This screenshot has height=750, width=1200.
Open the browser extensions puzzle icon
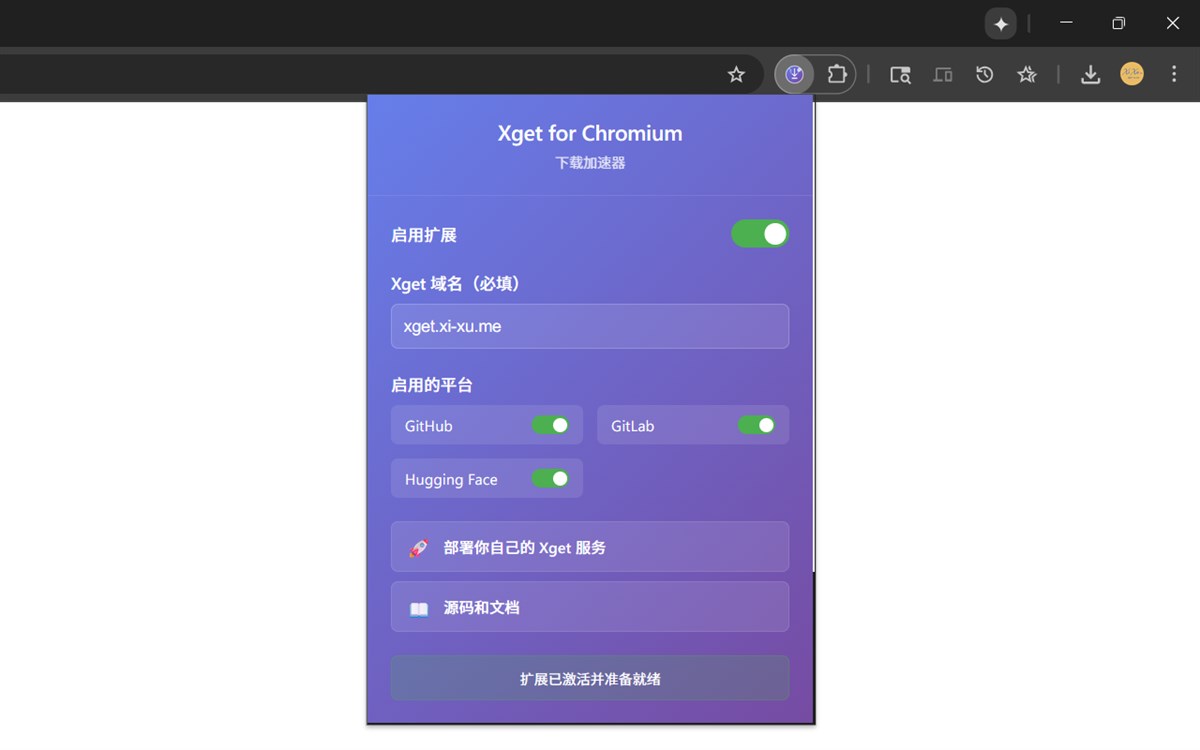click(x=836, y=73)
